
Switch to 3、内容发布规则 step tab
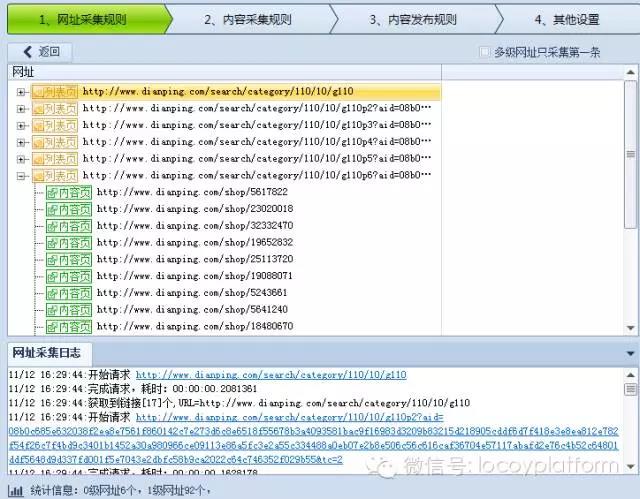click(x=413, y=19)
